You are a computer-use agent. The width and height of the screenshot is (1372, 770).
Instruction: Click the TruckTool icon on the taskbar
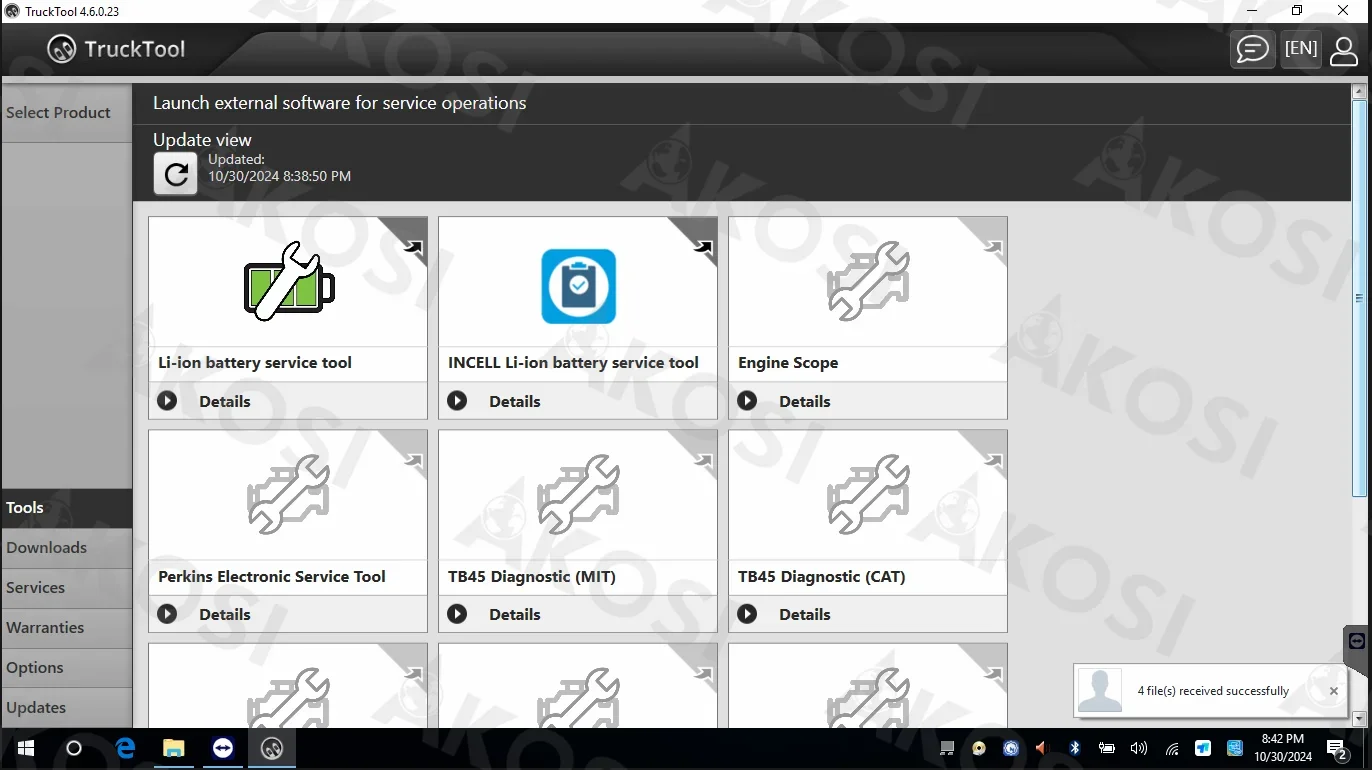271,748
